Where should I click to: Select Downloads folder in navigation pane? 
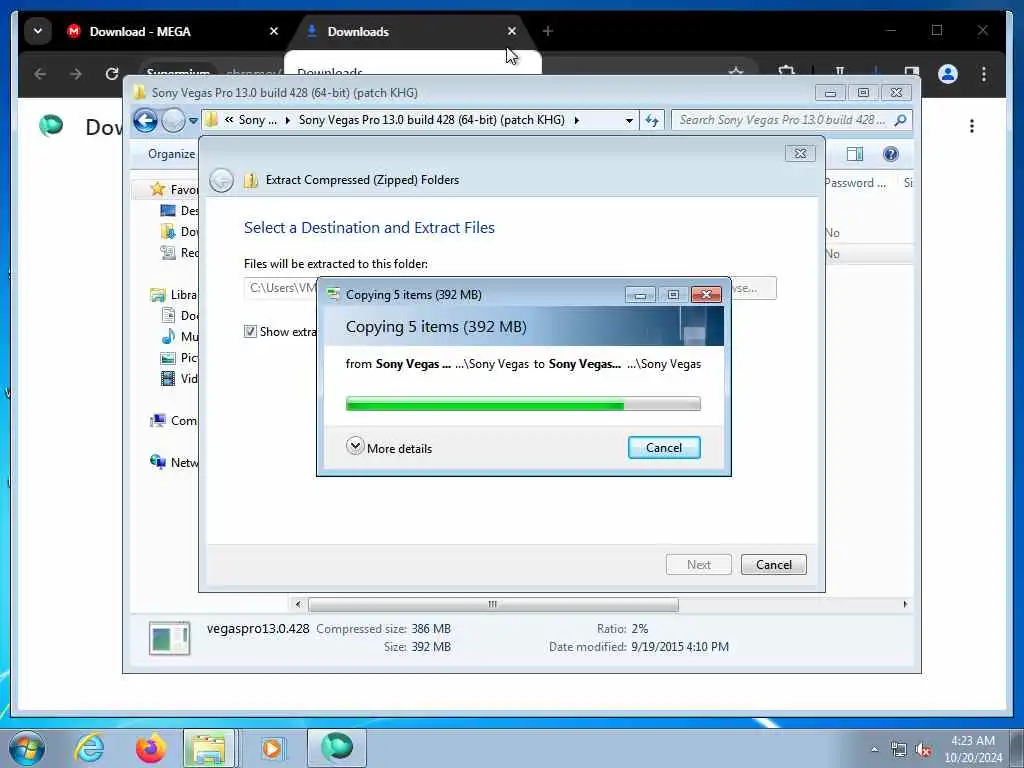pos(180,231)
